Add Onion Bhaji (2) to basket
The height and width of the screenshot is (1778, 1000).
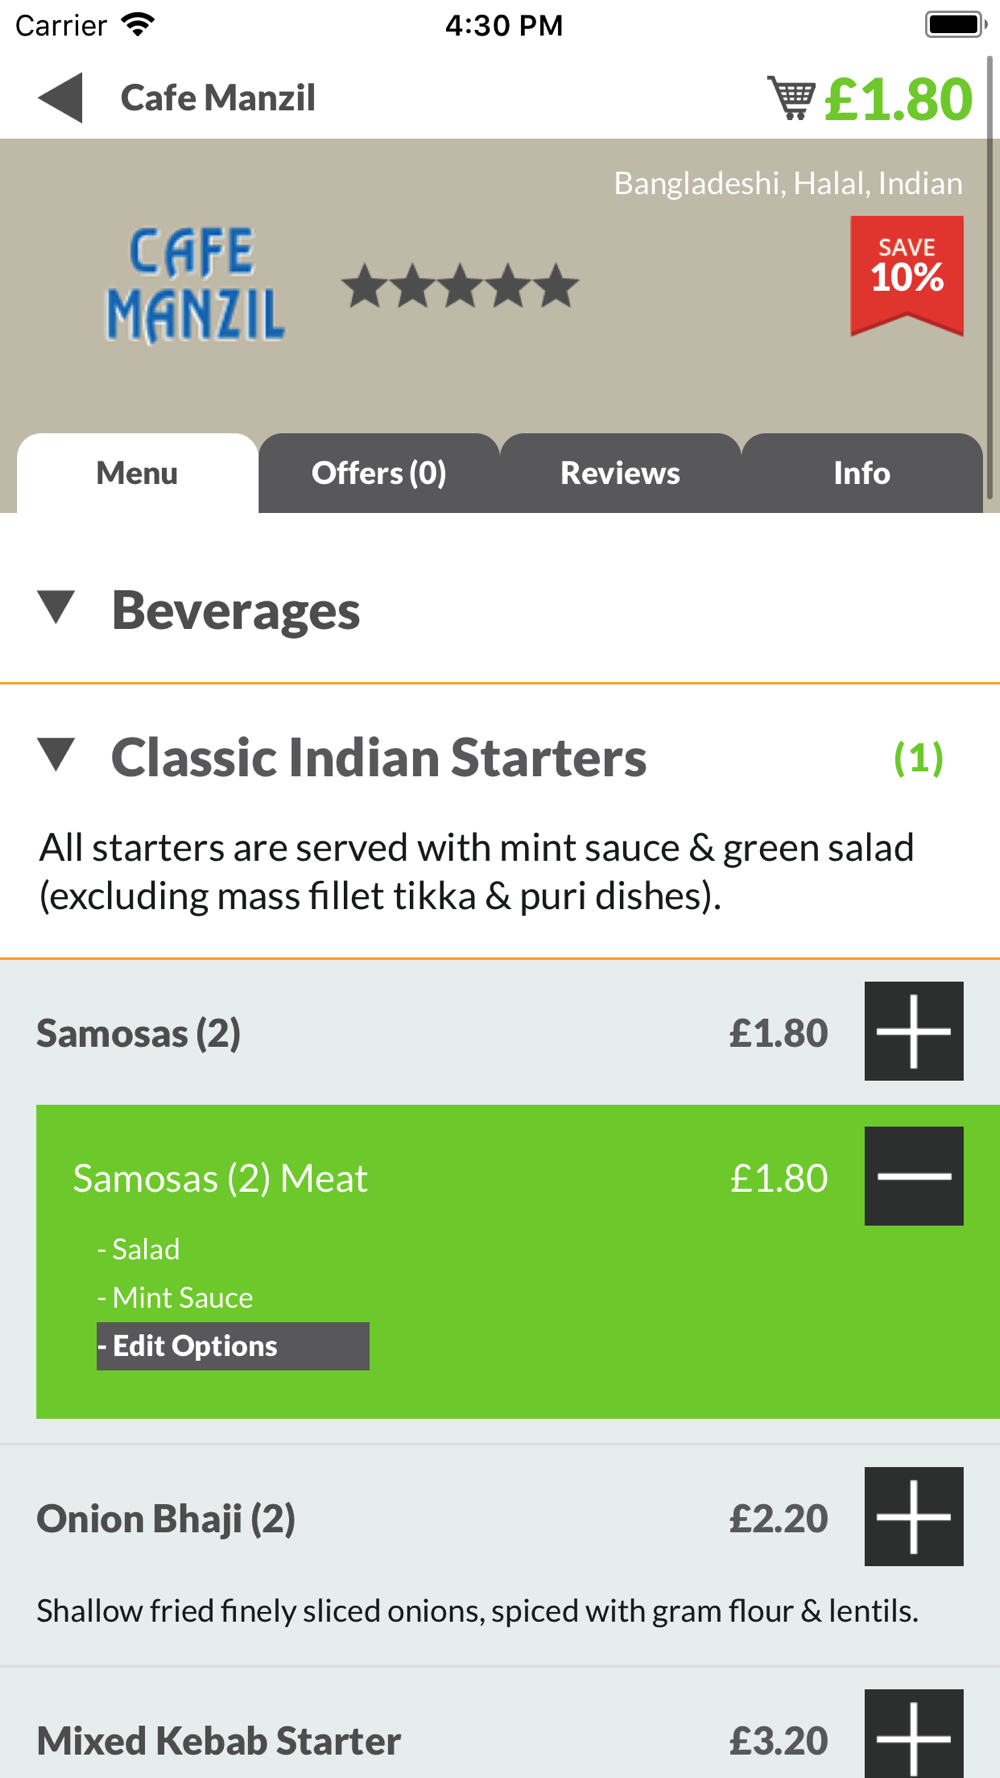tap(914, 1516)
